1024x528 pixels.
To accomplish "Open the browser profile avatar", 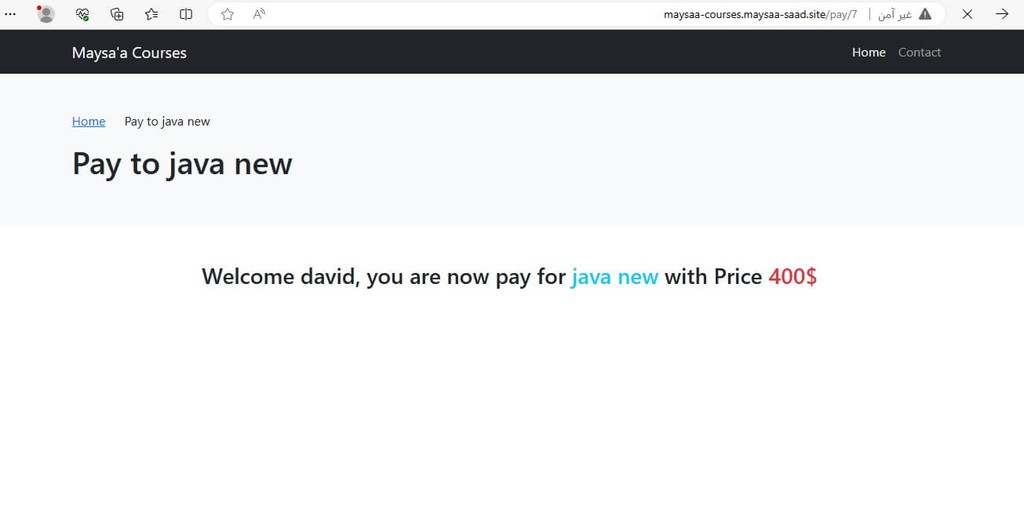I will tap(46, 14).
